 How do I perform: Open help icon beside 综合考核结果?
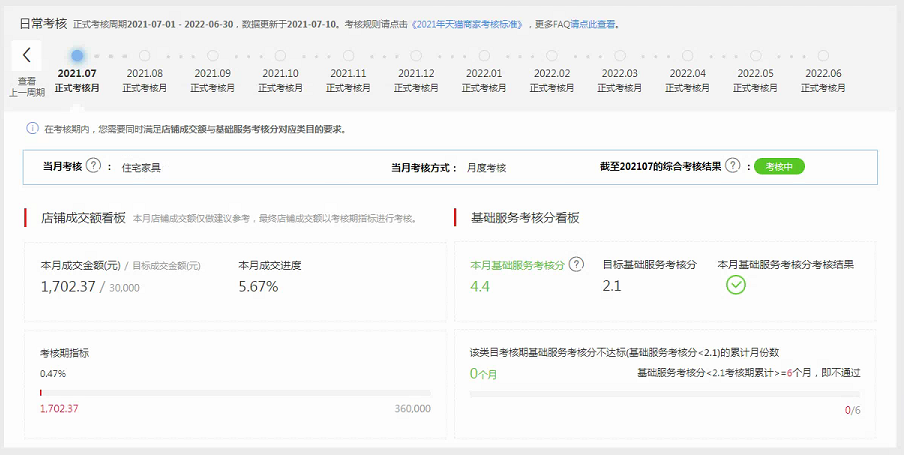click(732, 166)
